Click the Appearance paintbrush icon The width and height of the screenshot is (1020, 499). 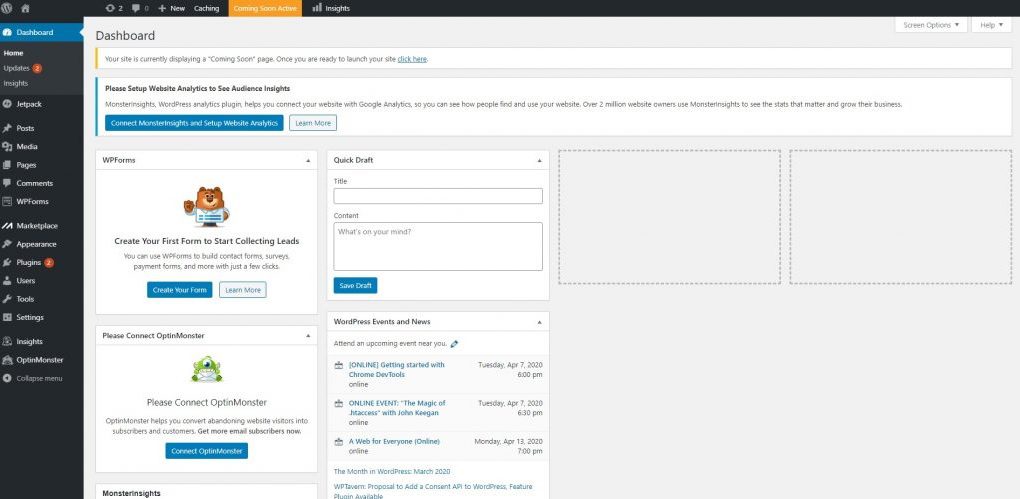point(7,244)
